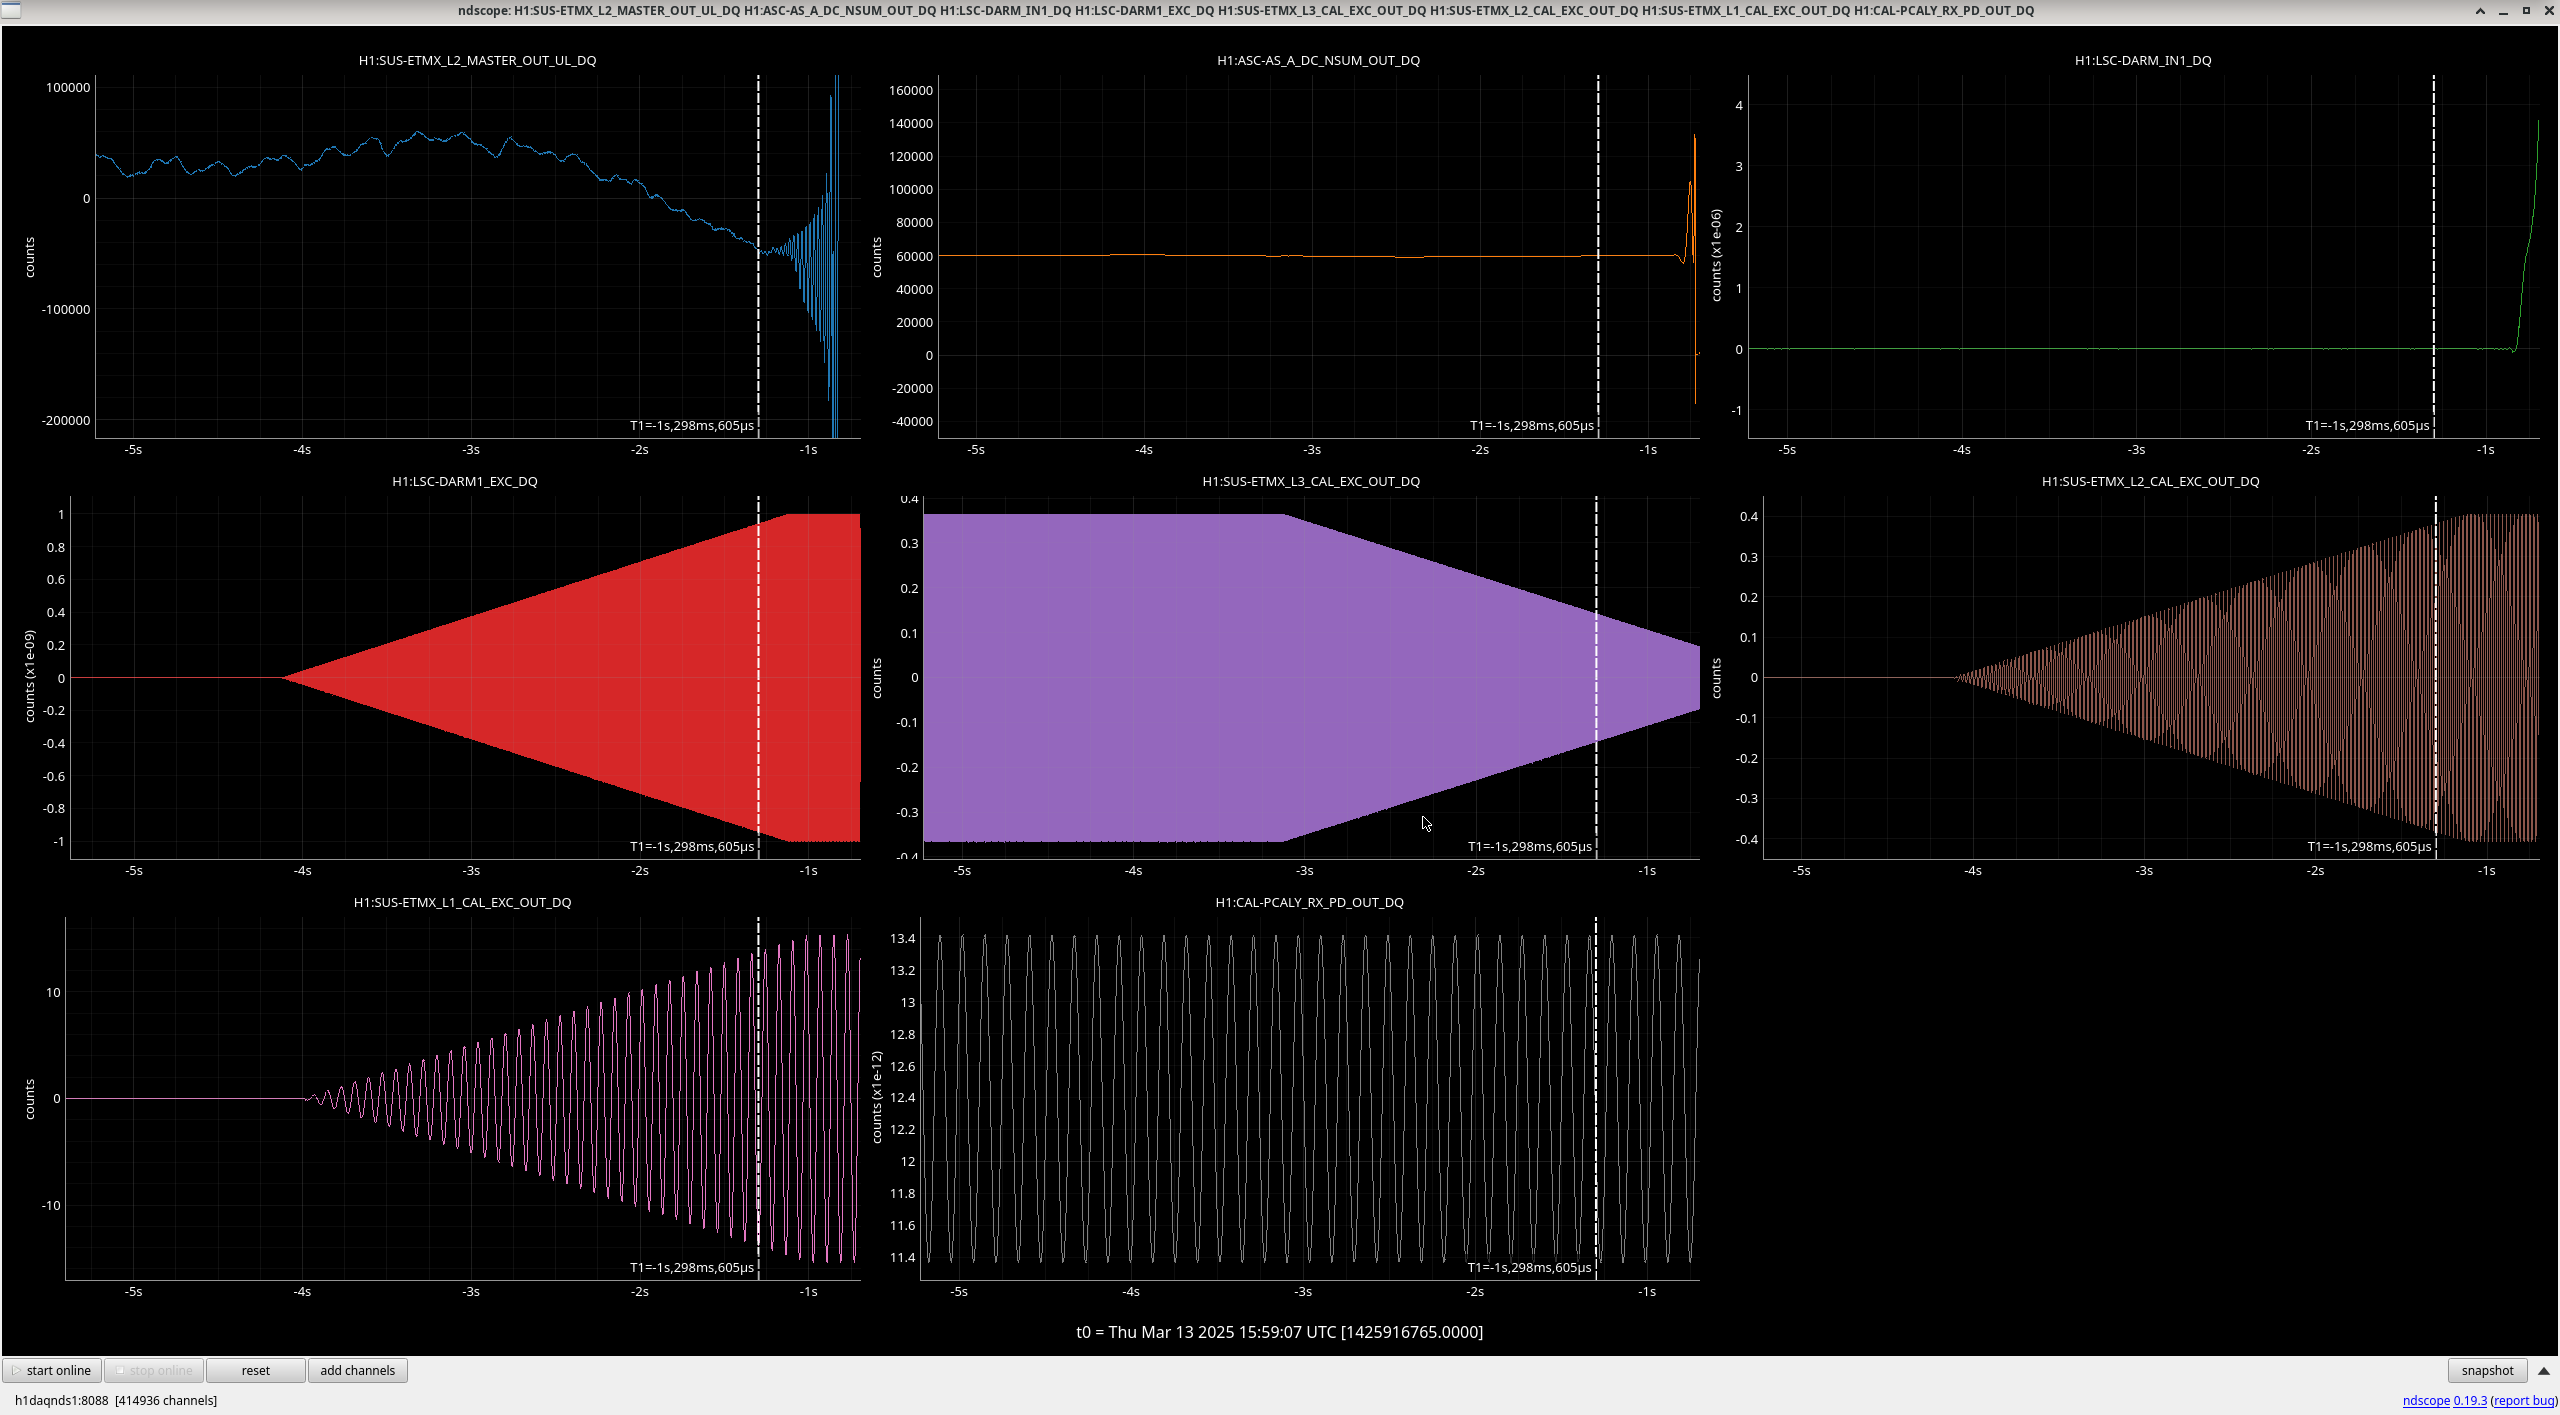Click the 160000 tick on ASC-AS_A plot
The image size is (2560, 1415).
click(x=911, y=90)
